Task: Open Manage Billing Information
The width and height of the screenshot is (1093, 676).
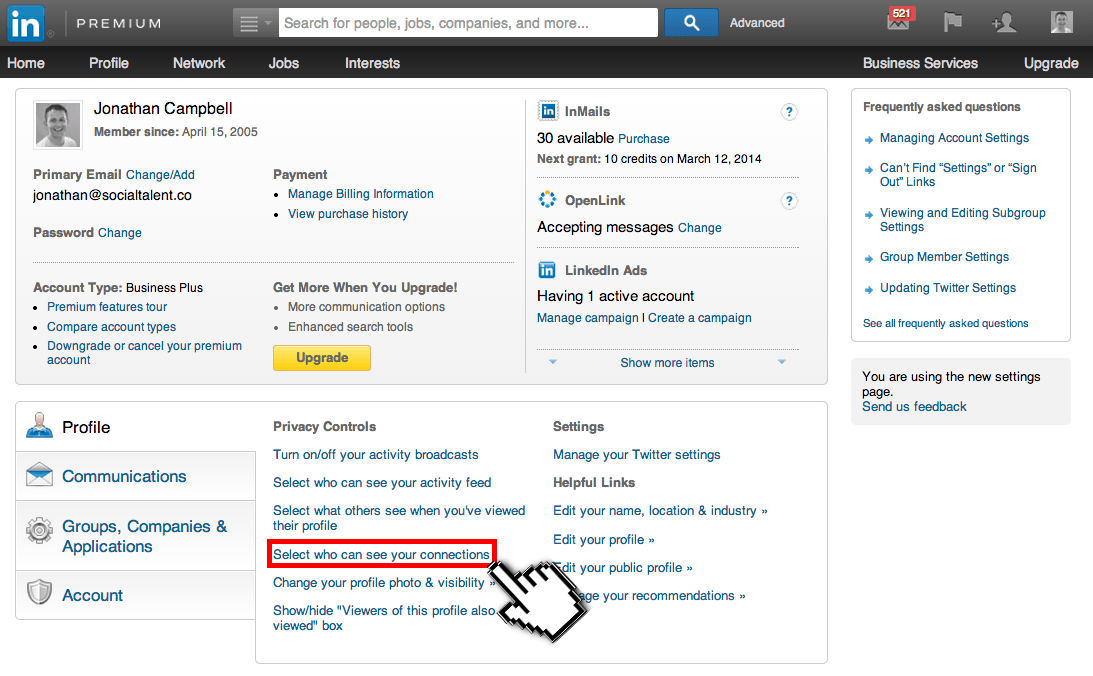Action: (x=360, y=194)
